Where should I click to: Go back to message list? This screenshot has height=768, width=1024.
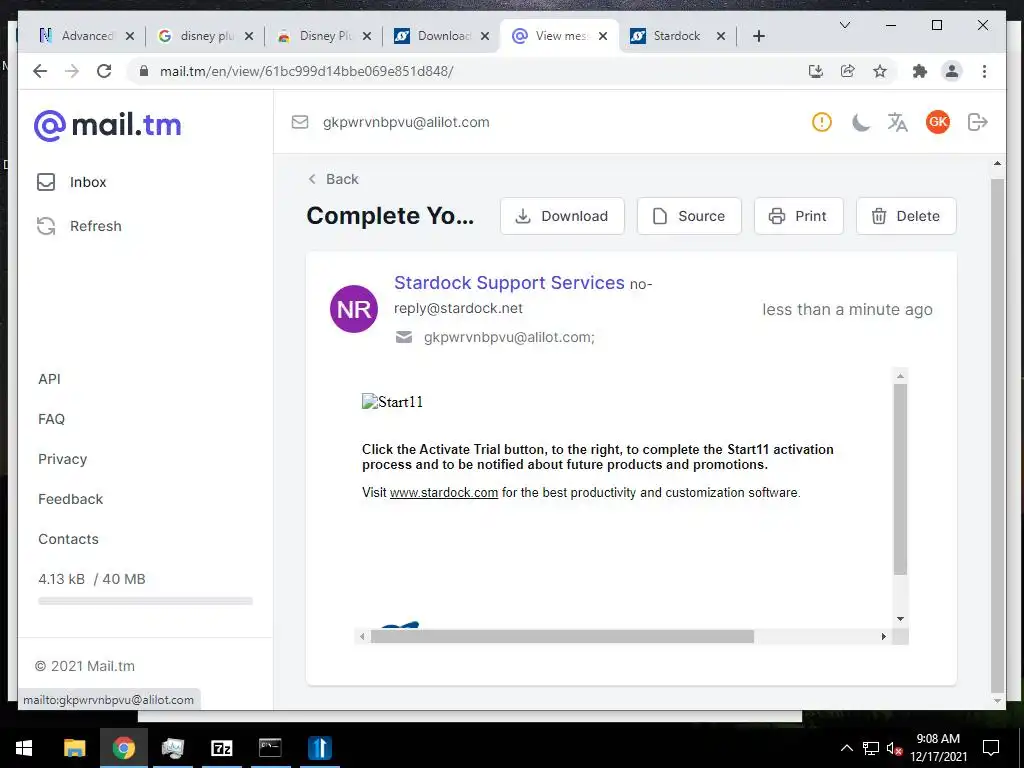point(333,179)
